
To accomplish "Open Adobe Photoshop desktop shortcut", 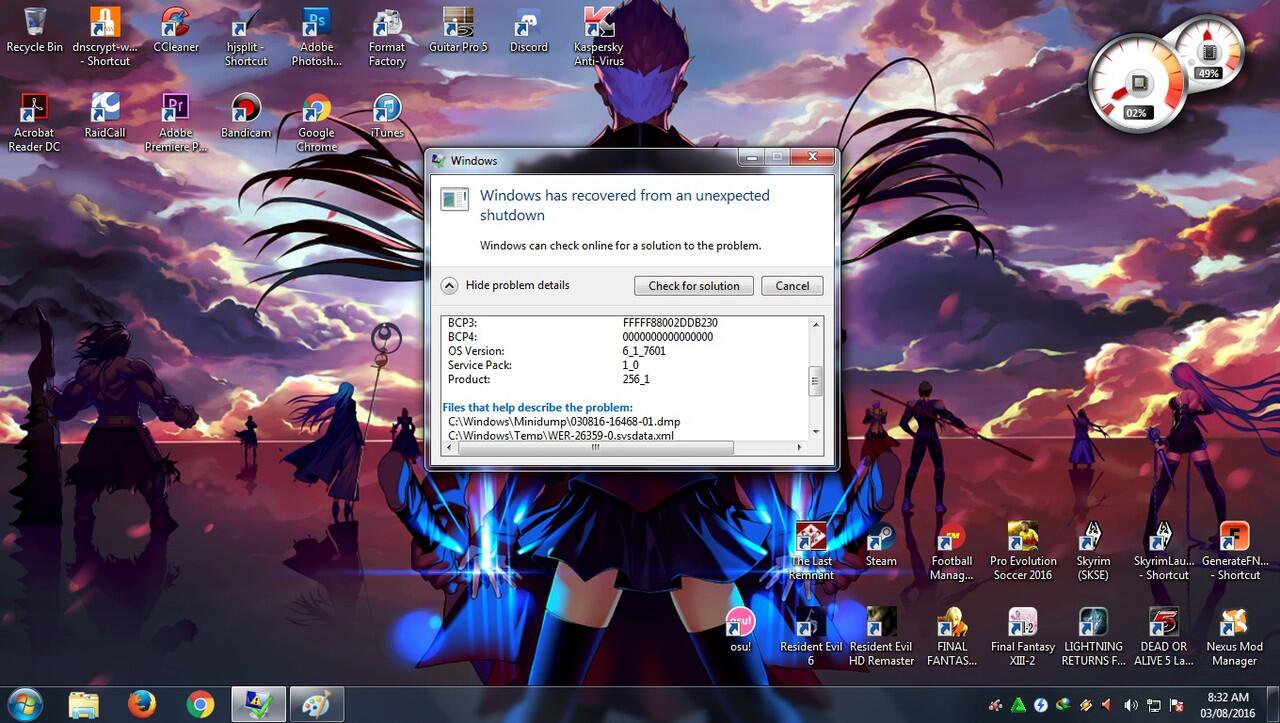I will pyautogui.click(x=316, y=37).
